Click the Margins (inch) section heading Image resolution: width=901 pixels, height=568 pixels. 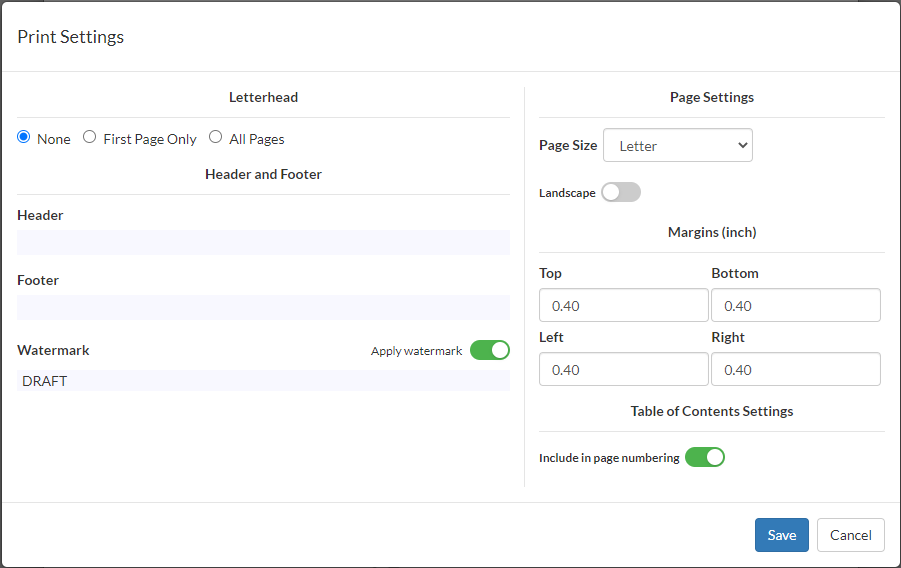(x=712, y=232)
